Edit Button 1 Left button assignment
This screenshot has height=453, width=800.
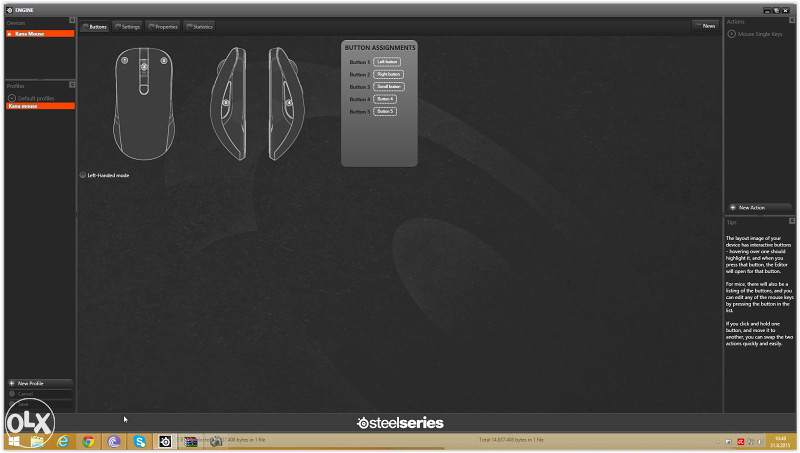click(x=387, y=62)
